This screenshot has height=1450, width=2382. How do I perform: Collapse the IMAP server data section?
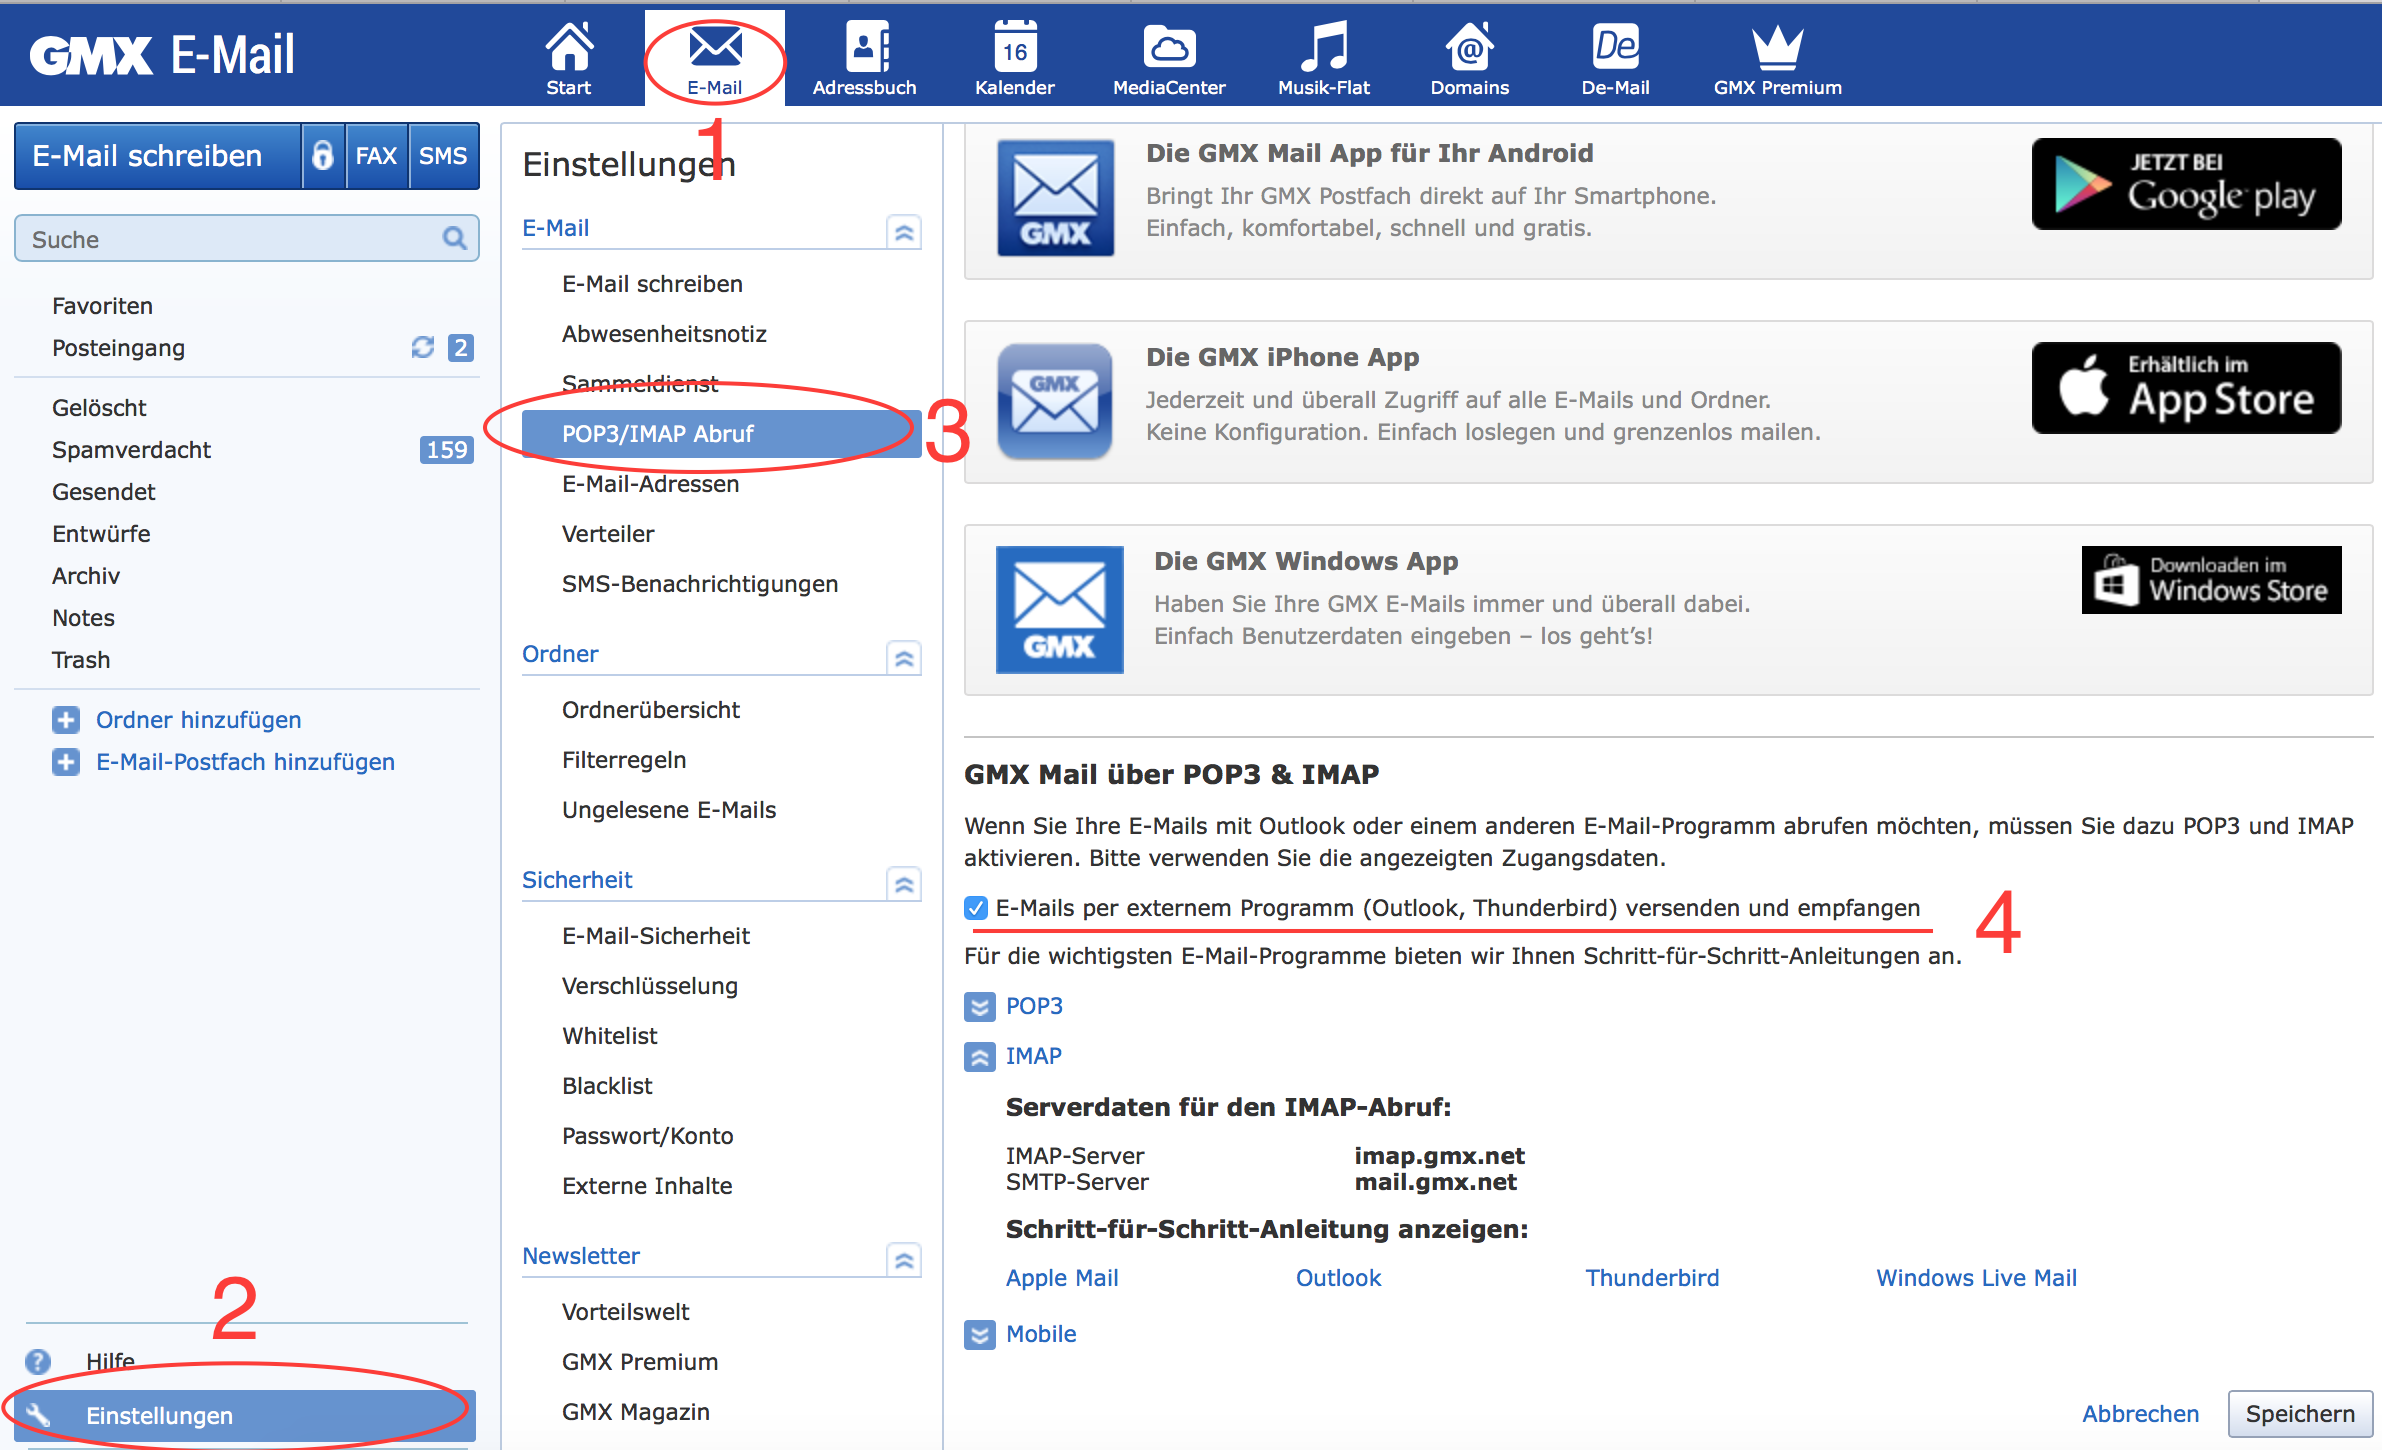(x=980, y=1056)
